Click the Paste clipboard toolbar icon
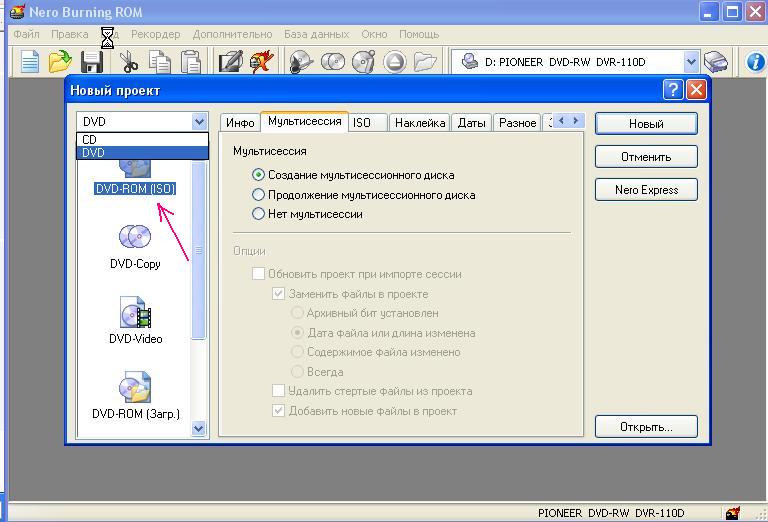The image size is (768, 522). tap(191, 62)
